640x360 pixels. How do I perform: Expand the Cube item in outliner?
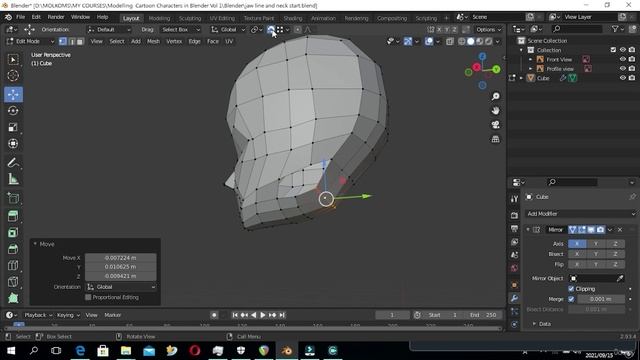point(521,78)
